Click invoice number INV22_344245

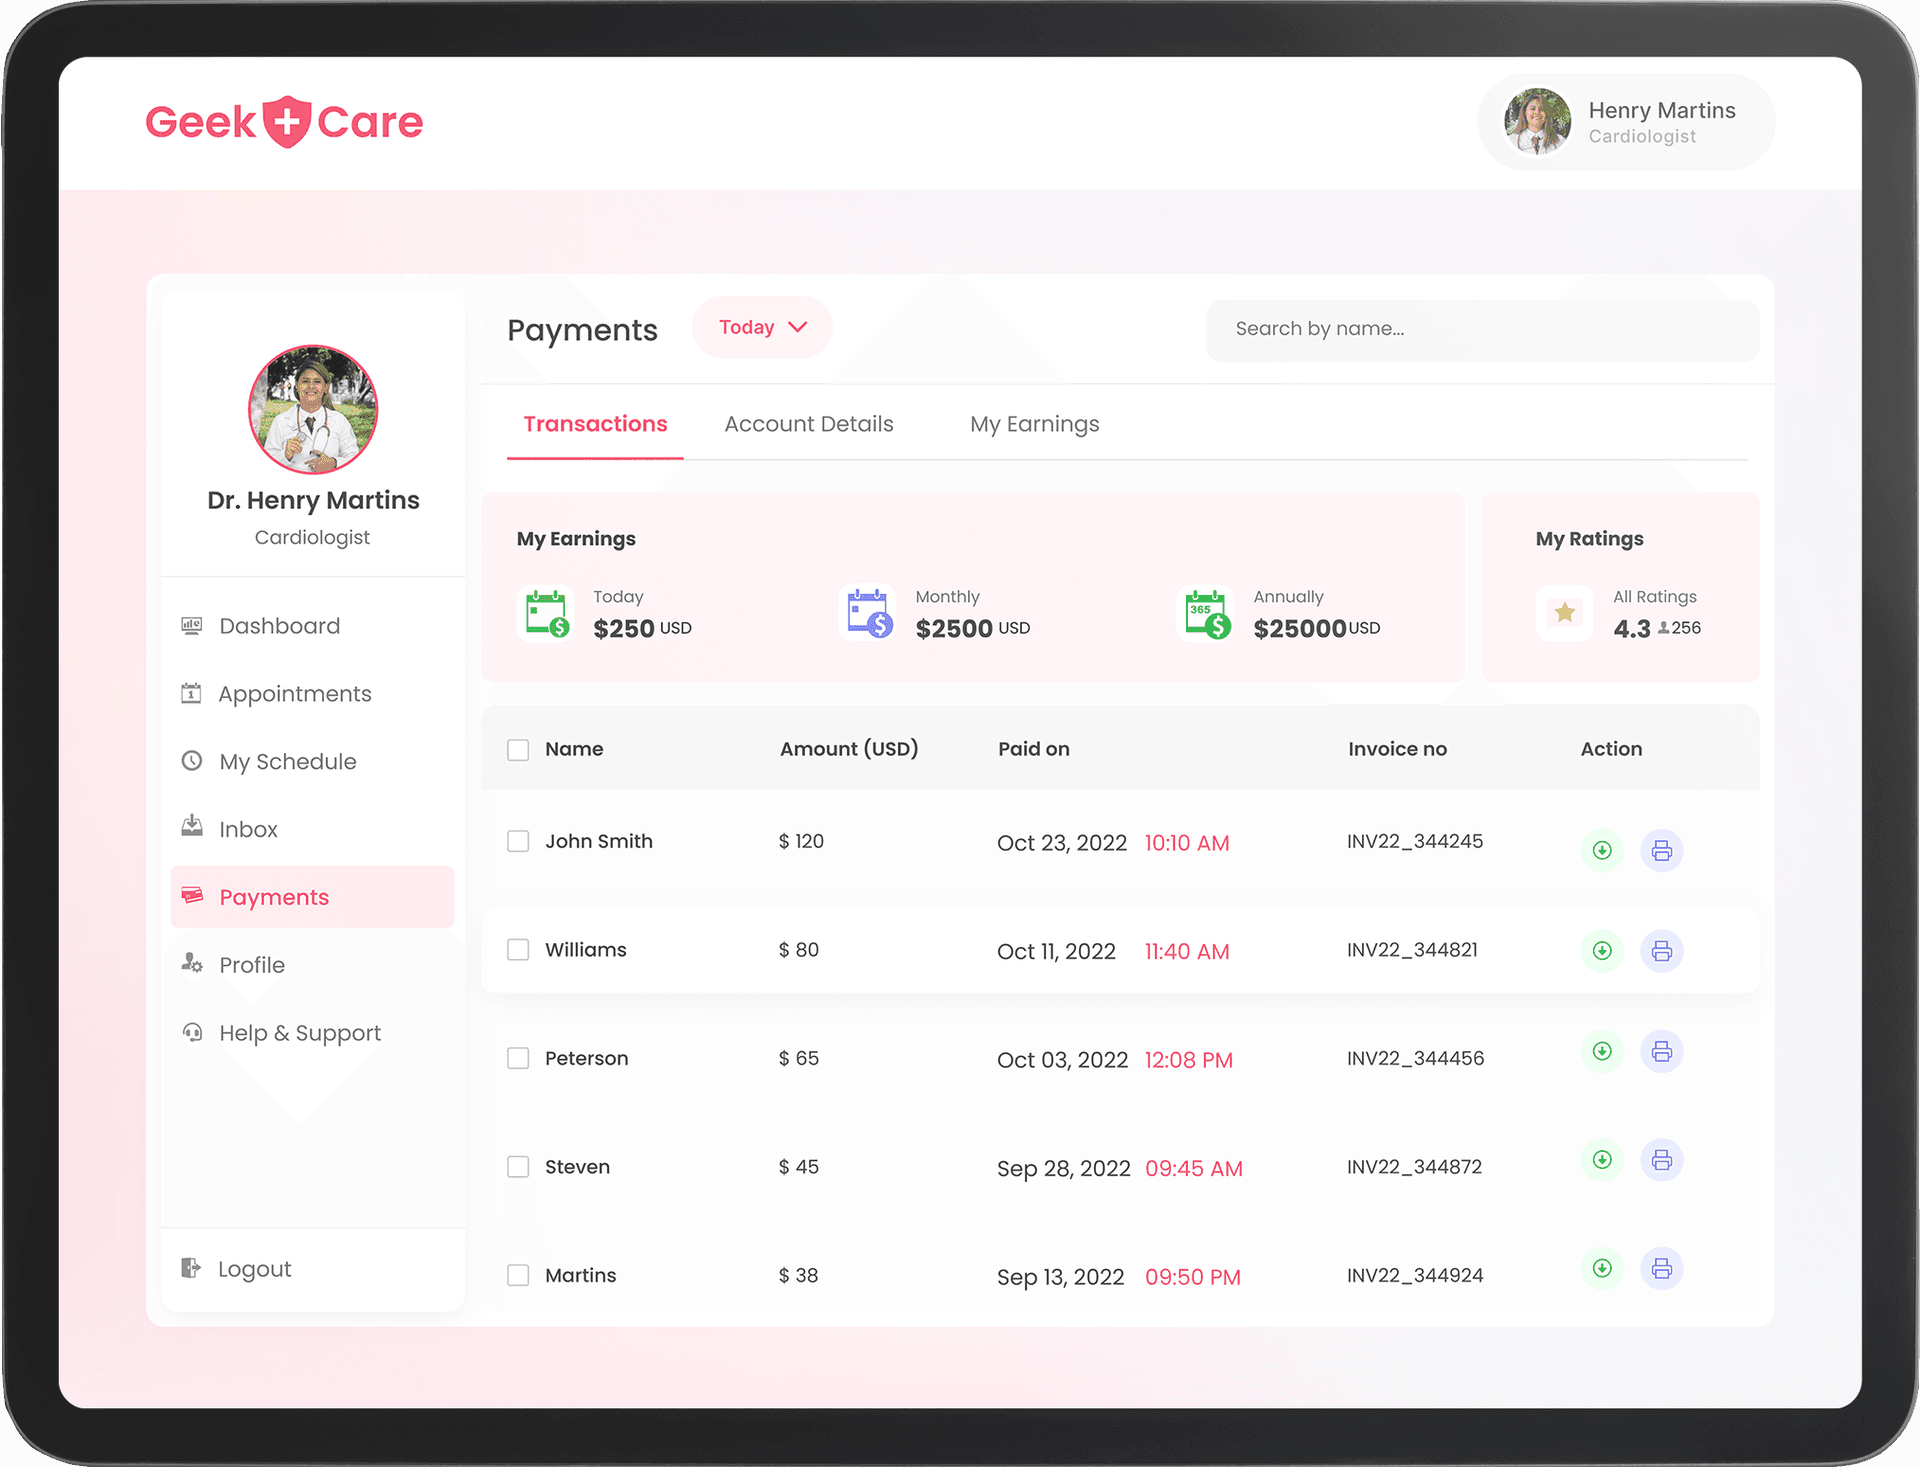coord(1415,841)
